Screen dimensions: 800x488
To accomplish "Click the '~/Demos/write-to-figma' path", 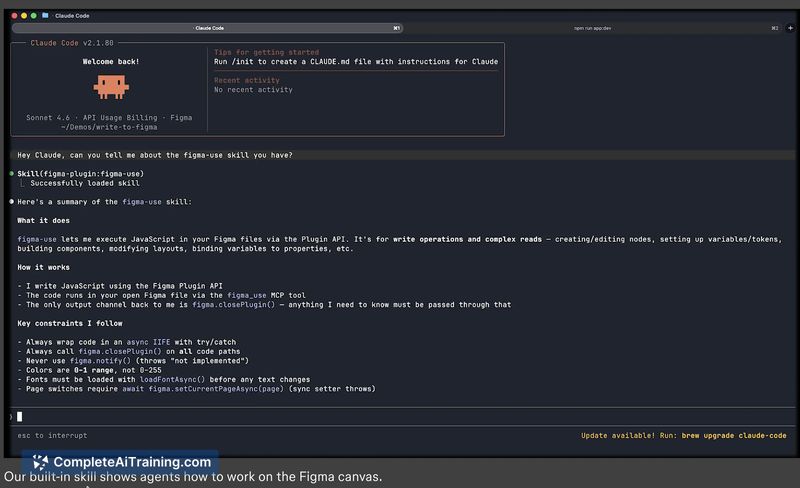I will tap(109, 127).
